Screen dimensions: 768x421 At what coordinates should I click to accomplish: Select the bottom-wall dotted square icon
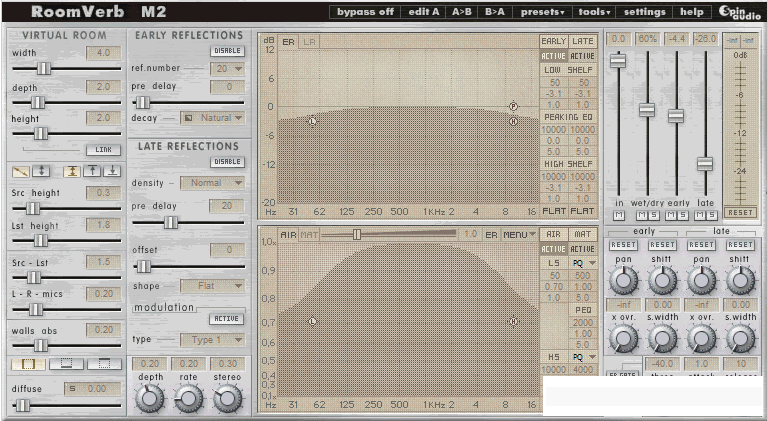coord(67,364)
